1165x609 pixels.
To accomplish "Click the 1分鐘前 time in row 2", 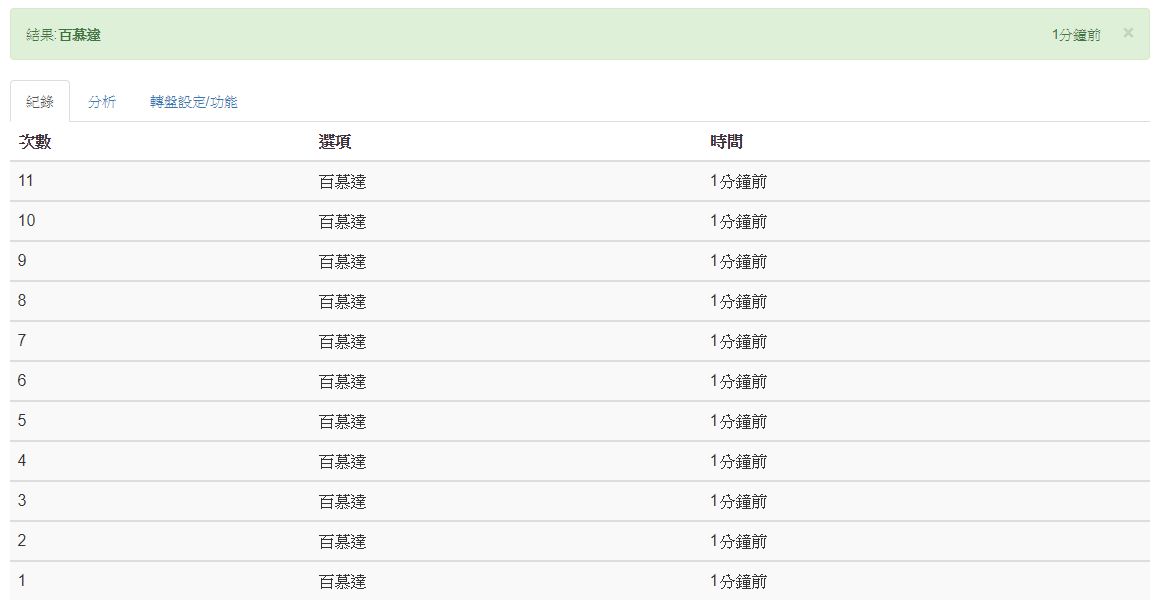I will click(x=739, y=542).
